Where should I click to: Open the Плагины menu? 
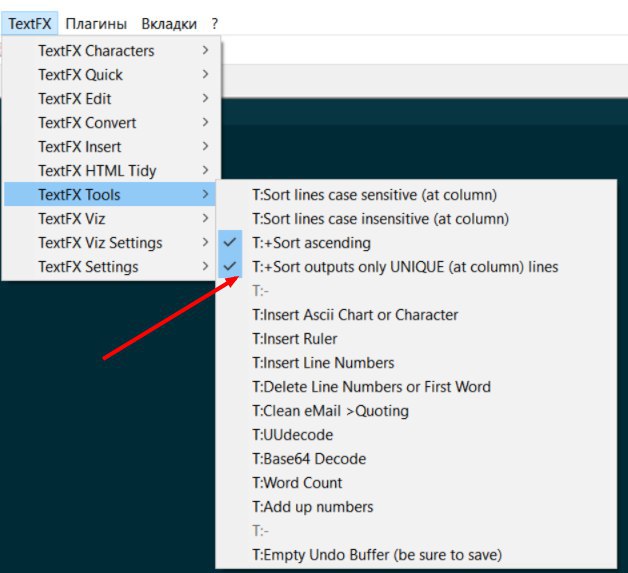(x=96, y=24)
